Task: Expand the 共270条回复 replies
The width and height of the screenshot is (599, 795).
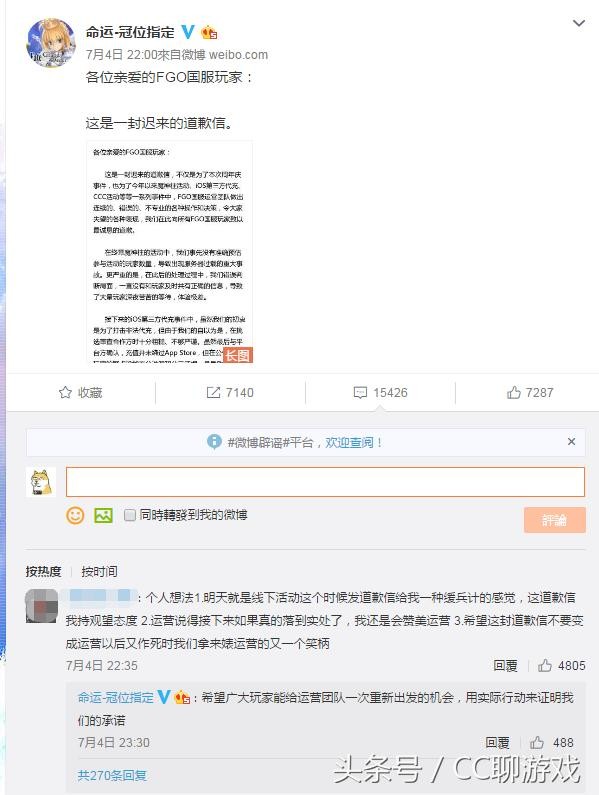Action: [x=112, y=775]
